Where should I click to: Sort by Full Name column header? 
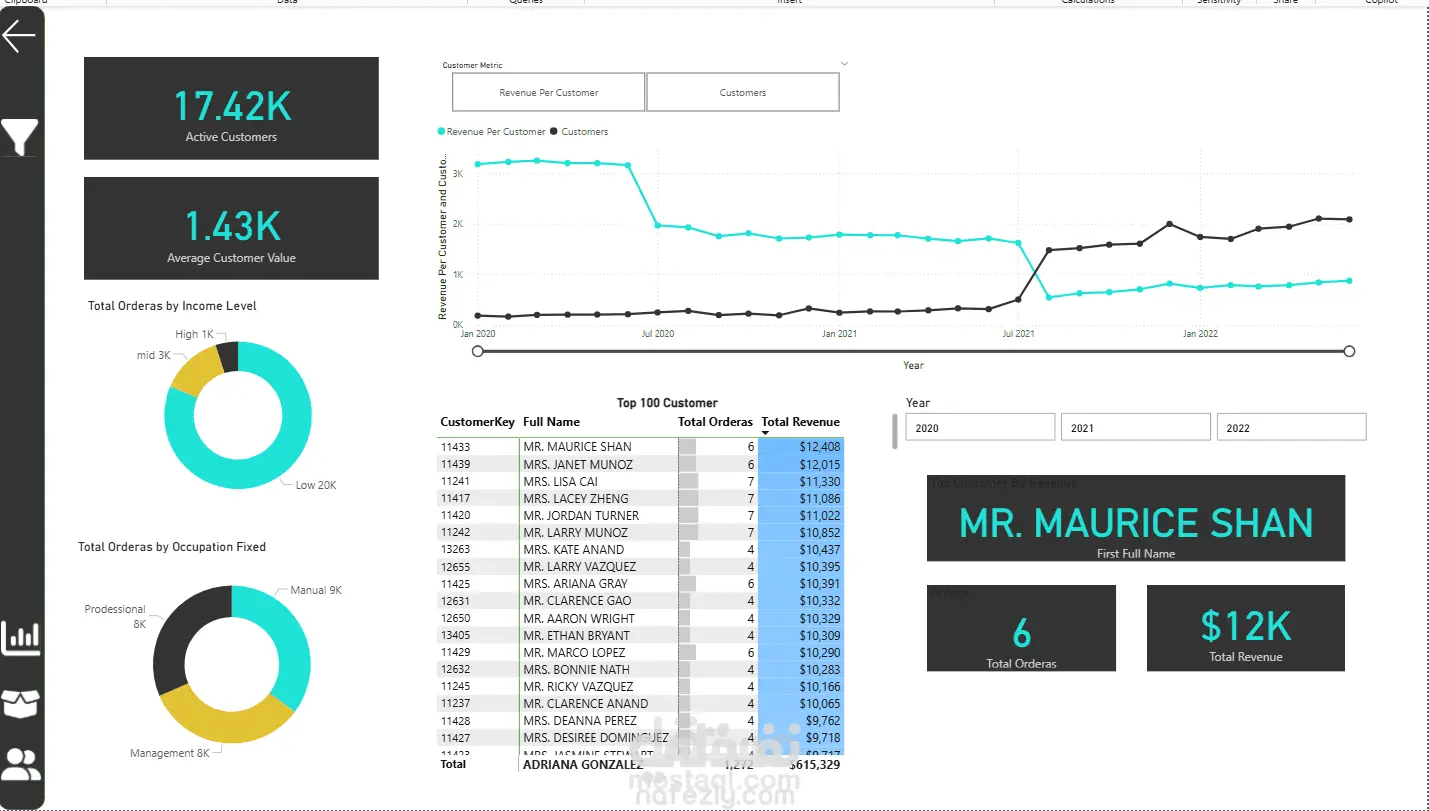click(551, 422)
